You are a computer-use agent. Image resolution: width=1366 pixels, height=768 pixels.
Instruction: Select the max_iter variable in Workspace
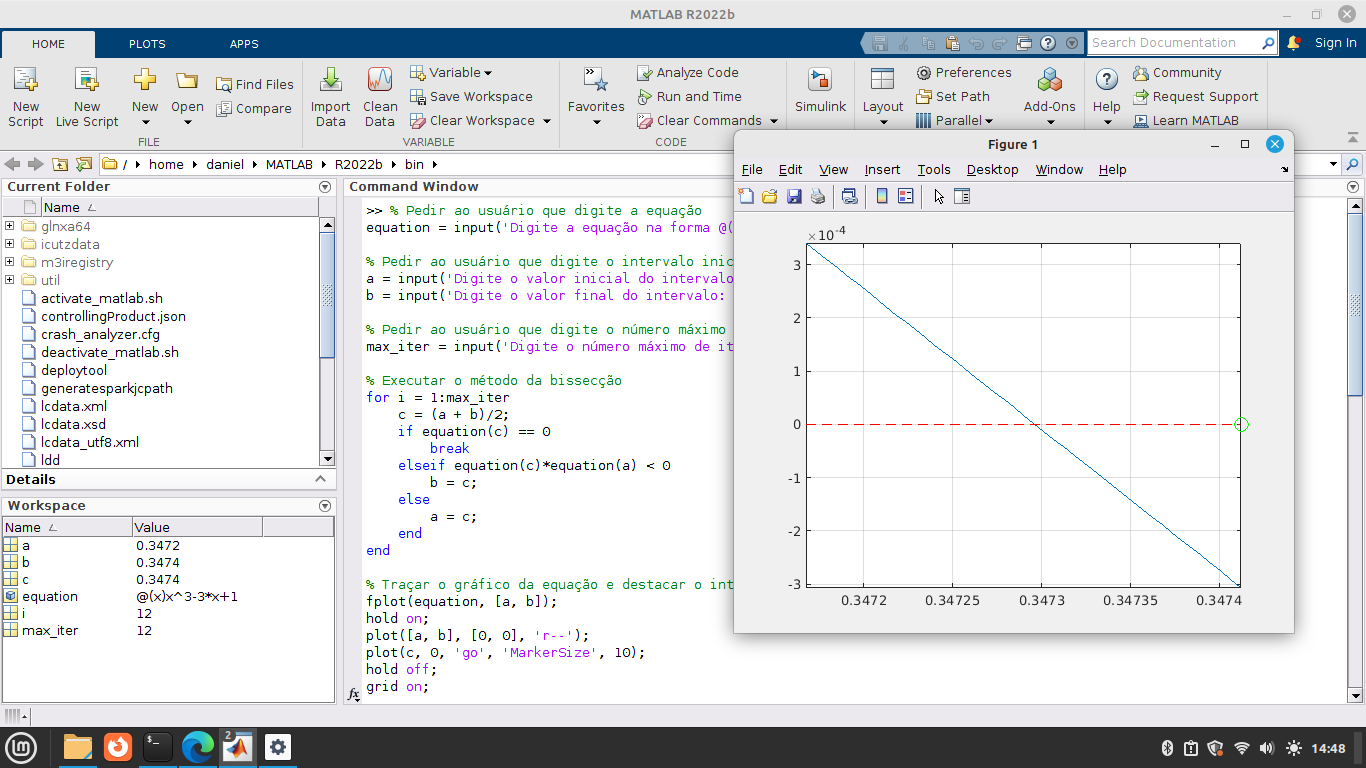[x=50, y=630]
